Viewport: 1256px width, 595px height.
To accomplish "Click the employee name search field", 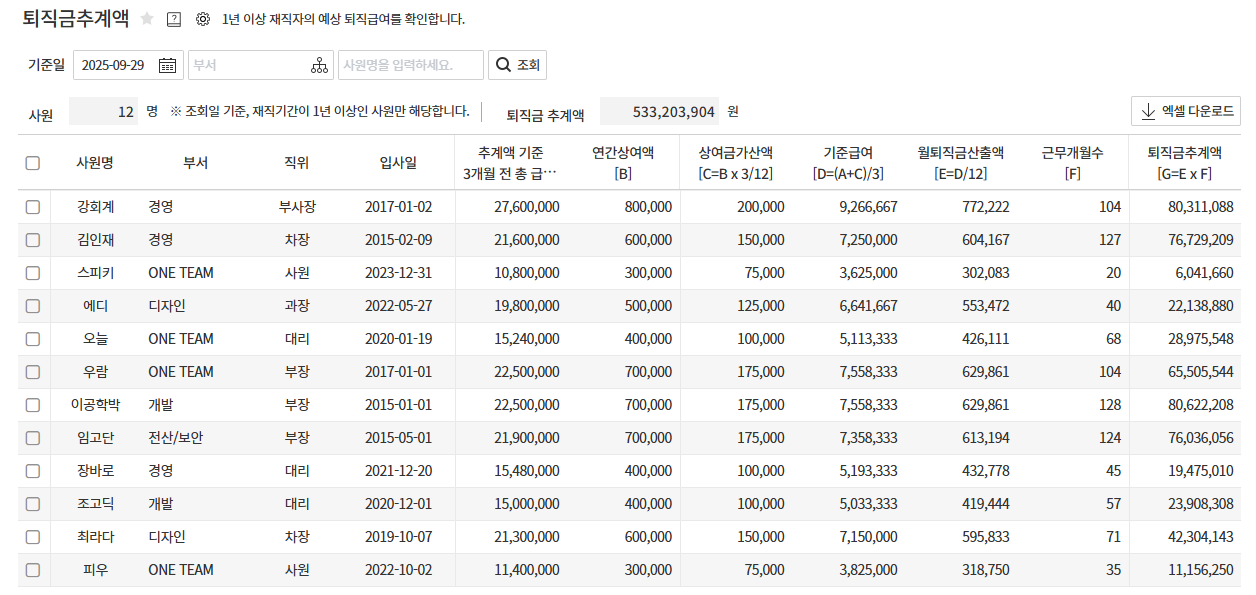I will pos(410,65).
